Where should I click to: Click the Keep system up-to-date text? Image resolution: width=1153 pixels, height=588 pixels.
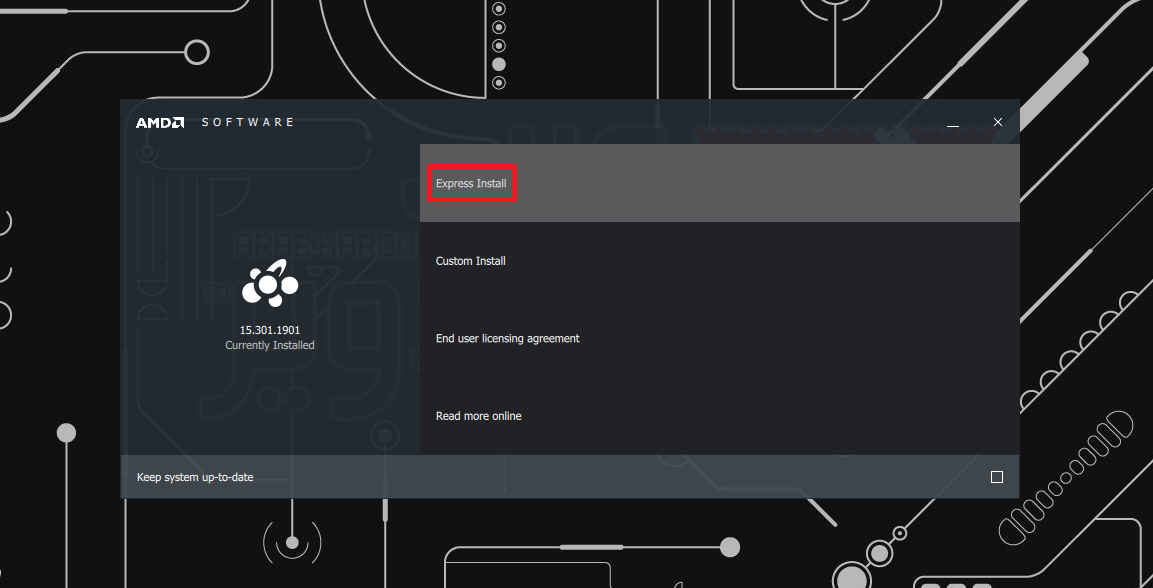[195, 477]
